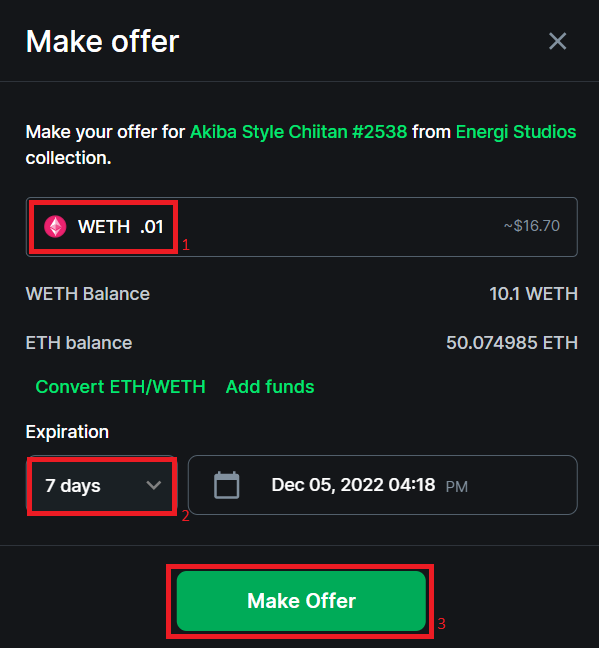This screenshot has width=599, height=648.
Task: Click the Add funds link
Action: (270, 387)
